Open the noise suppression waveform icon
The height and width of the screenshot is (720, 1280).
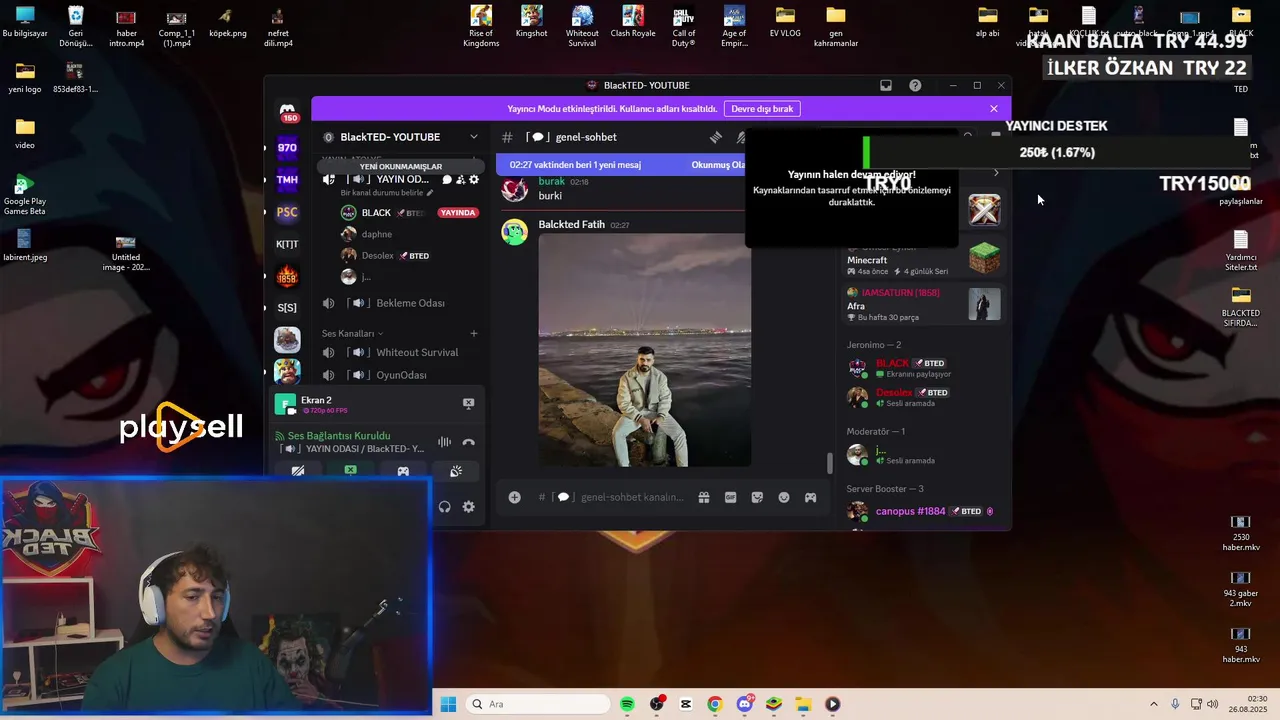444,442
